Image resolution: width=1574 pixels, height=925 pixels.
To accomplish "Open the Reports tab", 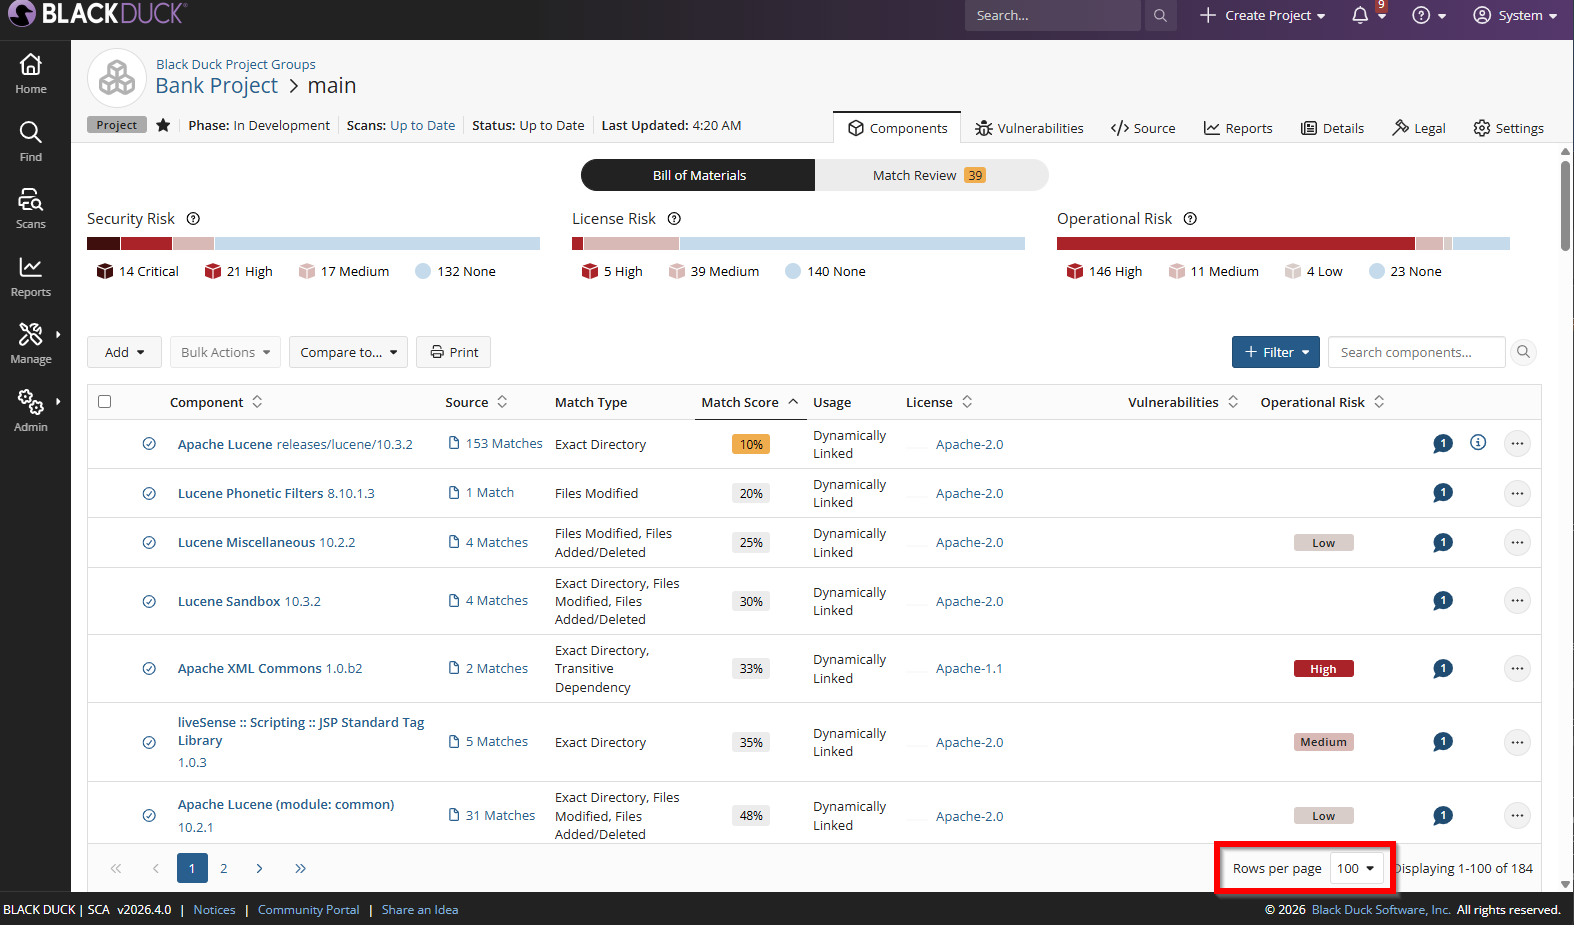I will (1238, 128).
